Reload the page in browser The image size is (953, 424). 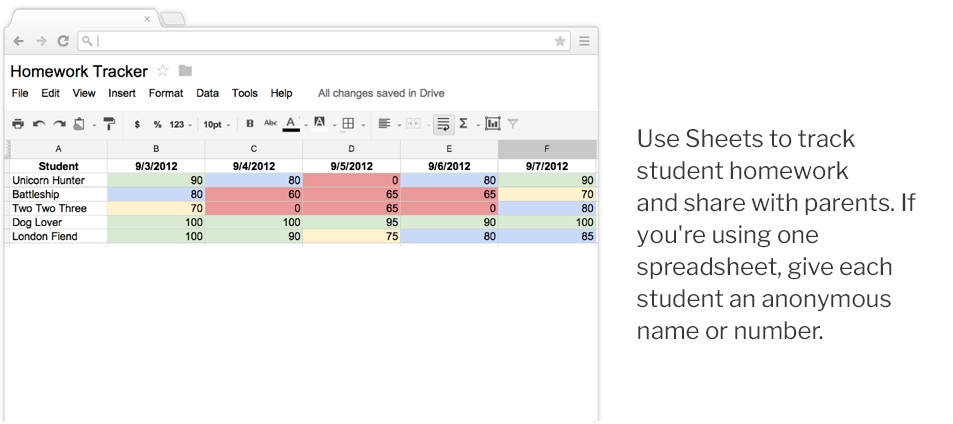63,41
